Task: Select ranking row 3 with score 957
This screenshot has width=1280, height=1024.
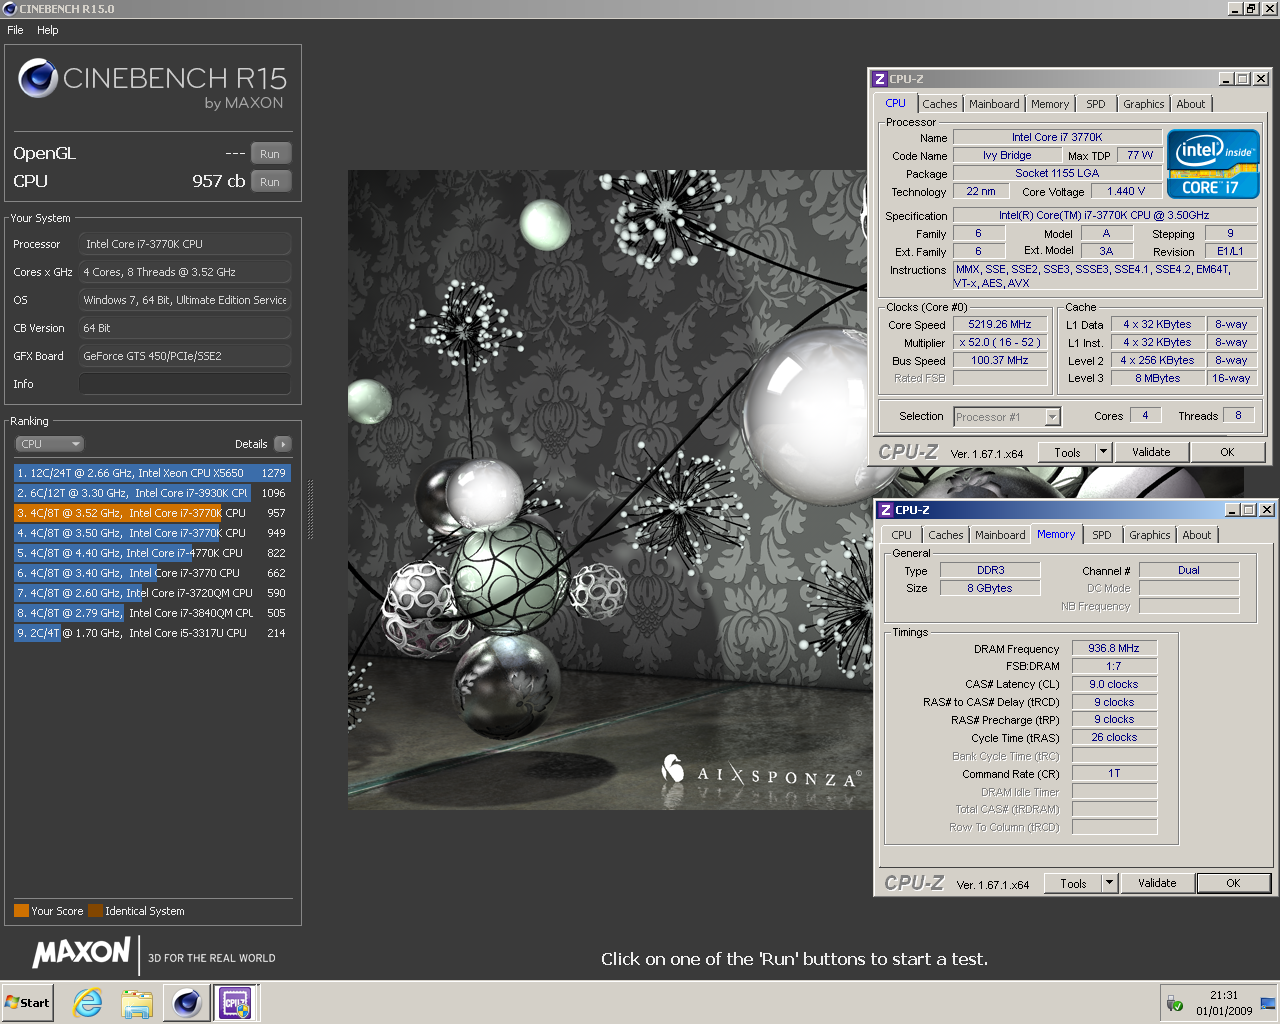Action: [x=152, y=513]
